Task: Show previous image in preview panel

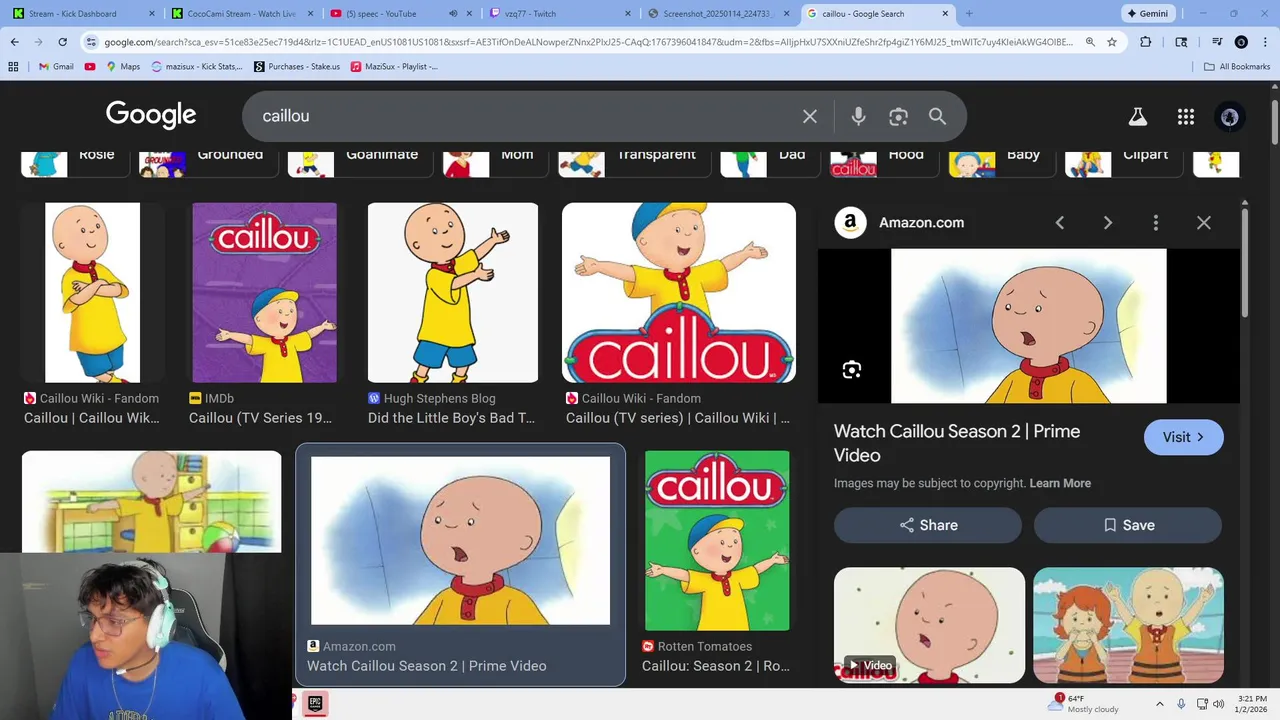Action: coord(1060,223)
